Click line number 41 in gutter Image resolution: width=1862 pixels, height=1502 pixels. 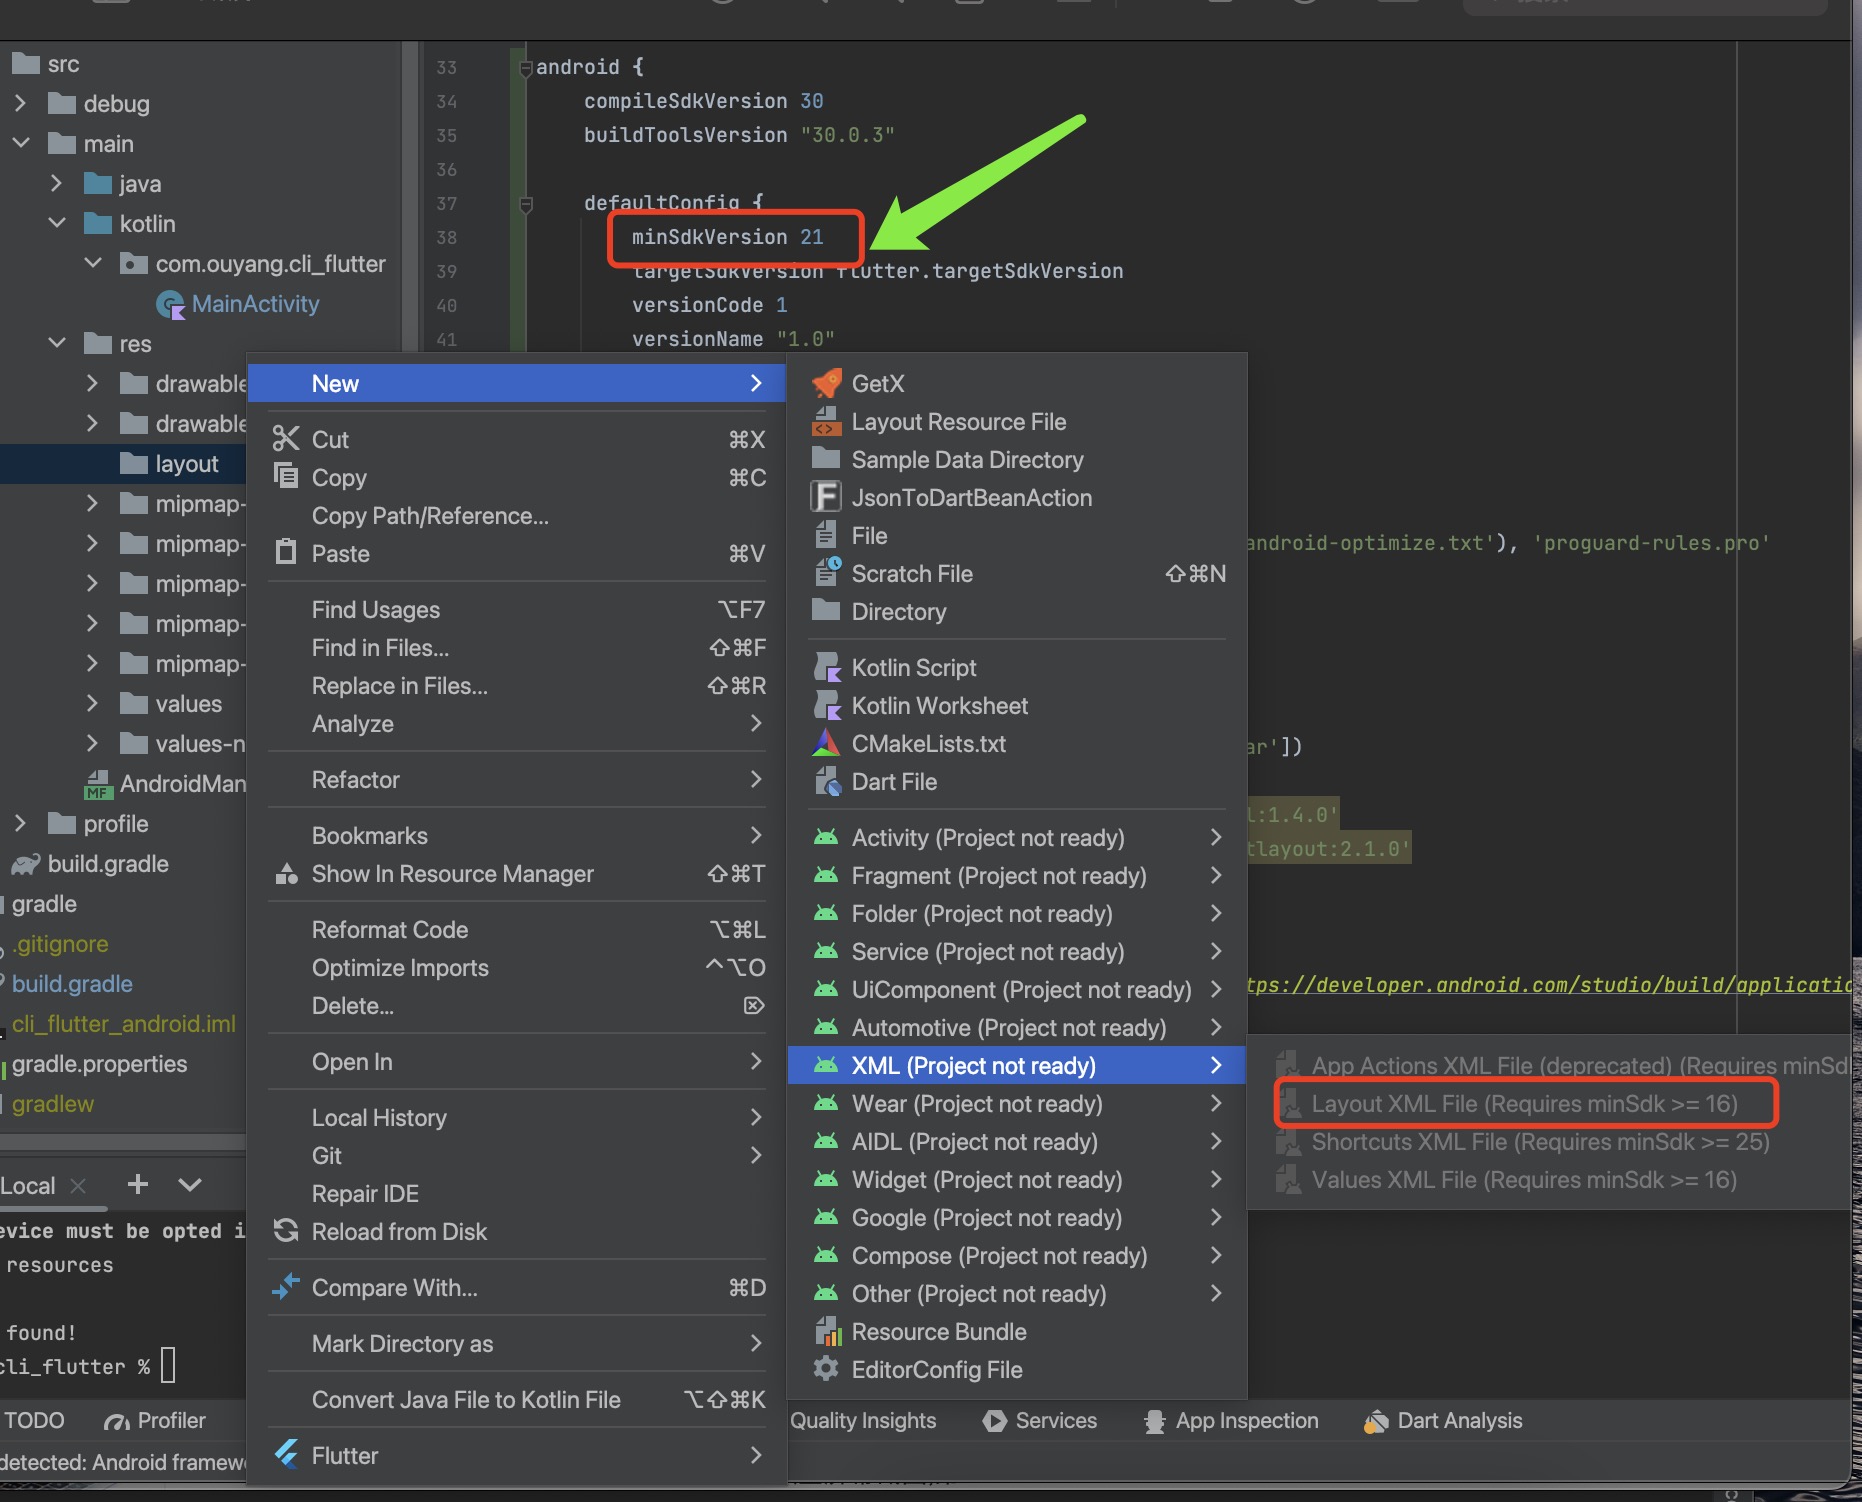click(447, 339)
